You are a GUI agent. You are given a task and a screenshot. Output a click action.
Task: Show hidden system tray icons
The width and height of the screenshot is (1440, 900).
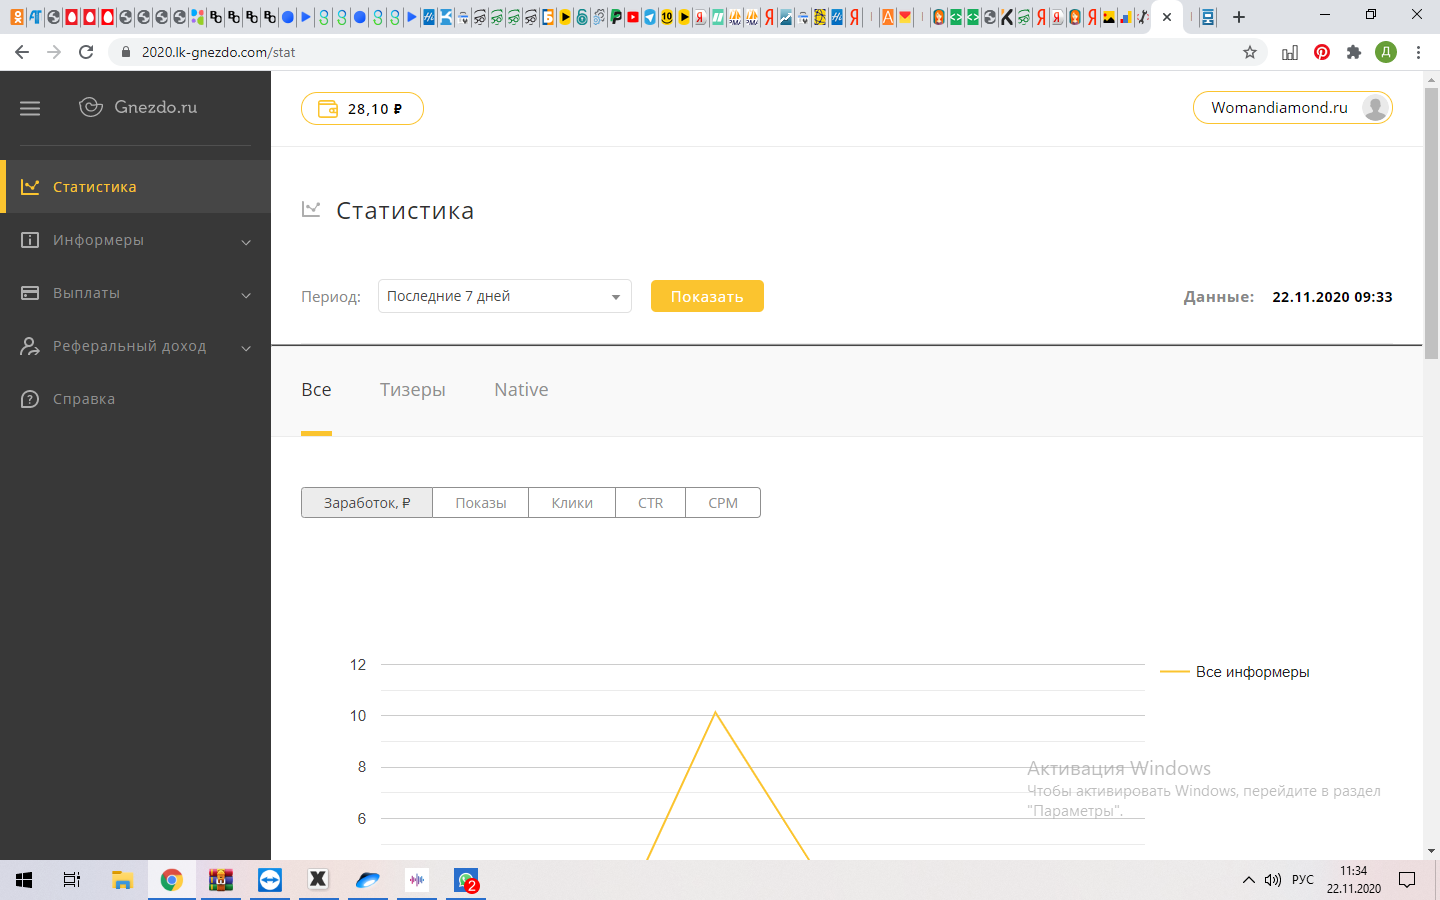coord(1248,880)
